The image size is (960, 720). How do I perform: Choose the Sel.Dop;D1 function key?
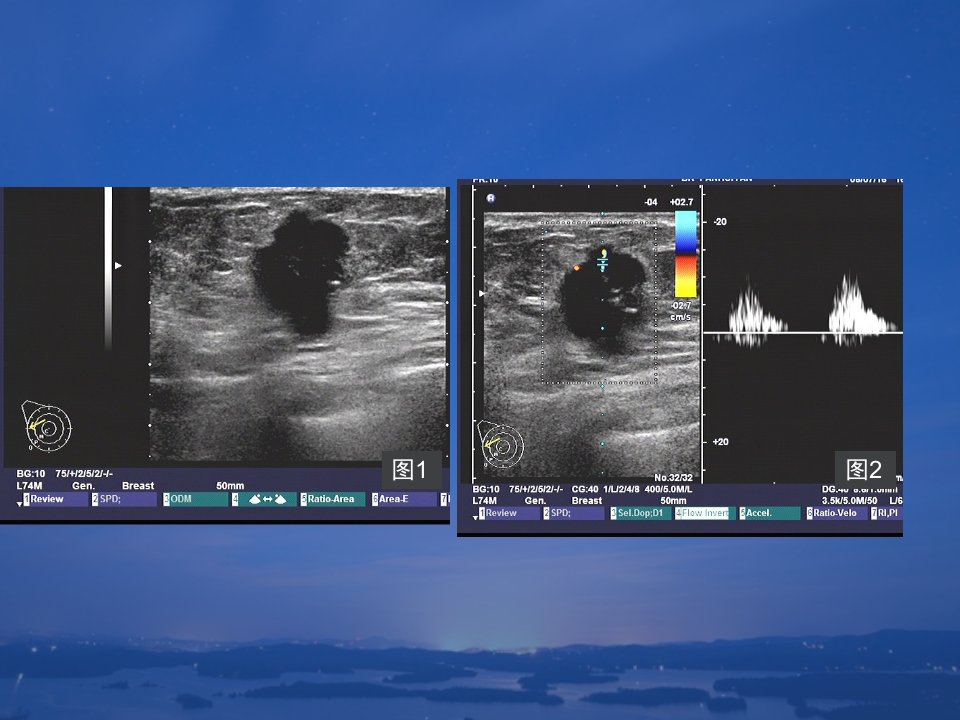pos(640,513)
